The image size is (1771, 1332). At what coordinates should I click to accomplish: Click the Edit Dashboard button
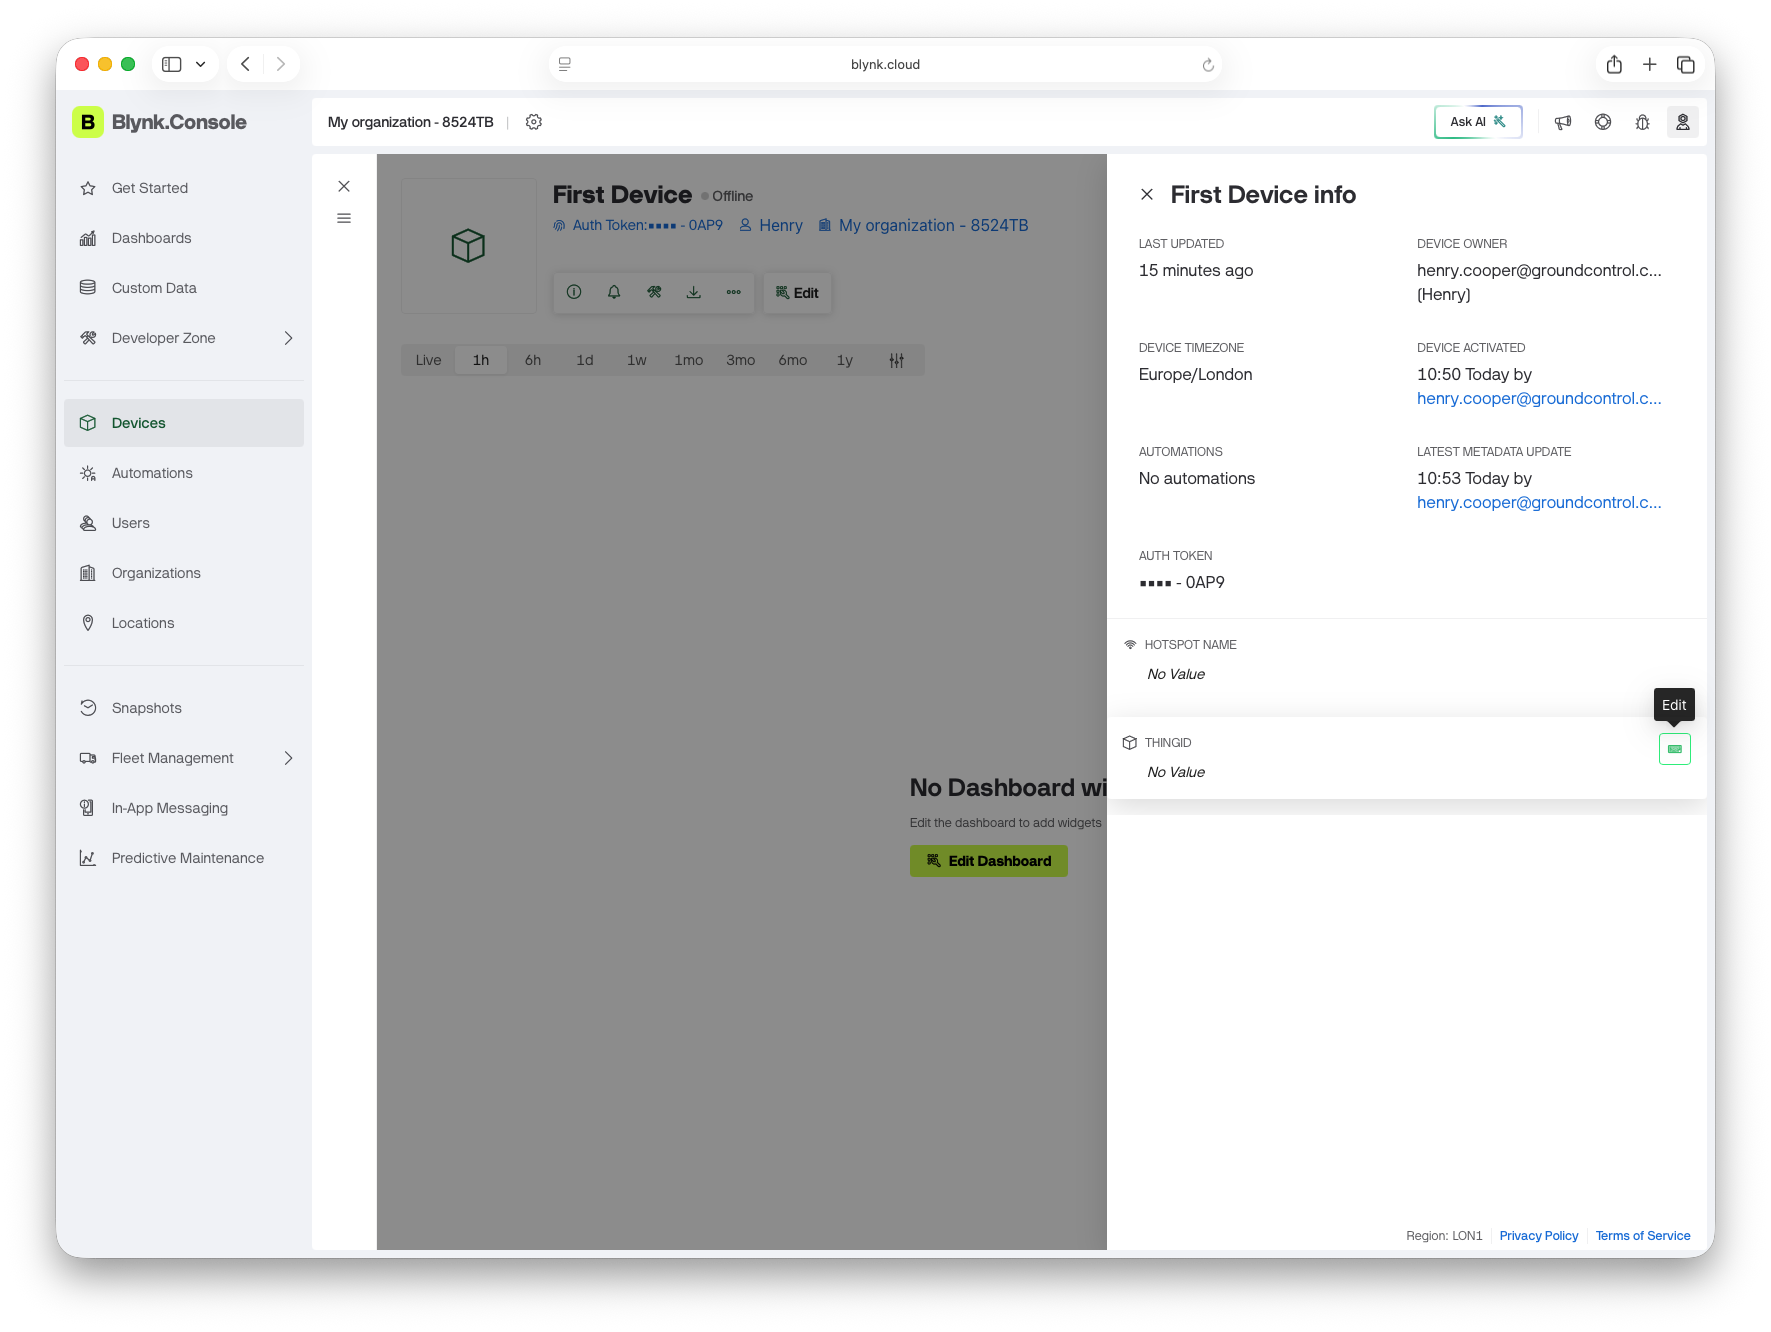pyautogui.click(x=989, y=861)
